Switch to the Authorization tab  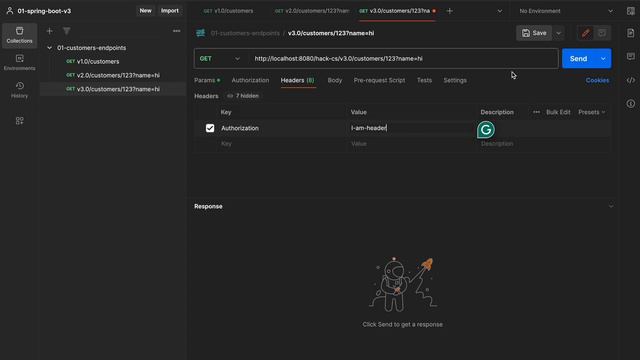click(x=250, y=80)
